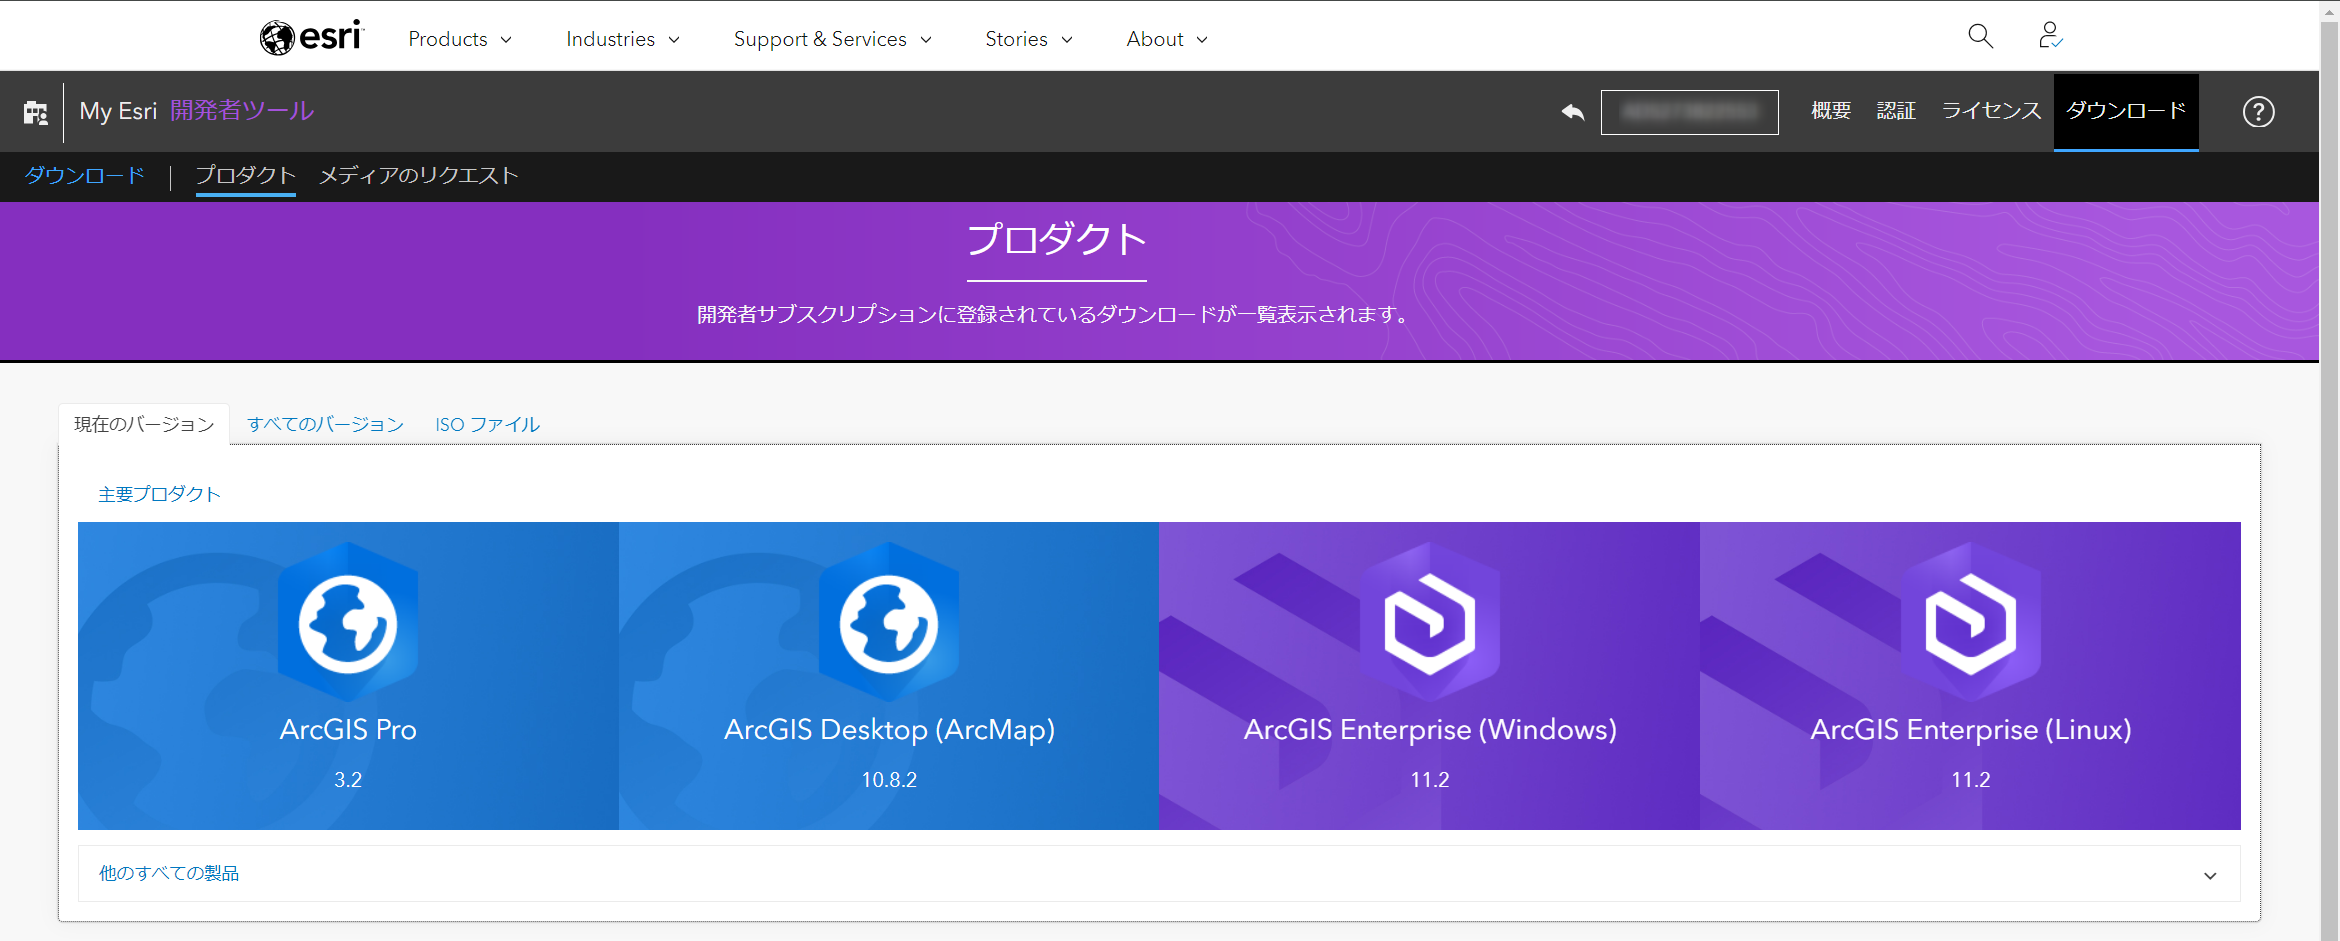Open ArcGIS Pro version 3.2 label
2340x941 pixels.
point(348,780)
